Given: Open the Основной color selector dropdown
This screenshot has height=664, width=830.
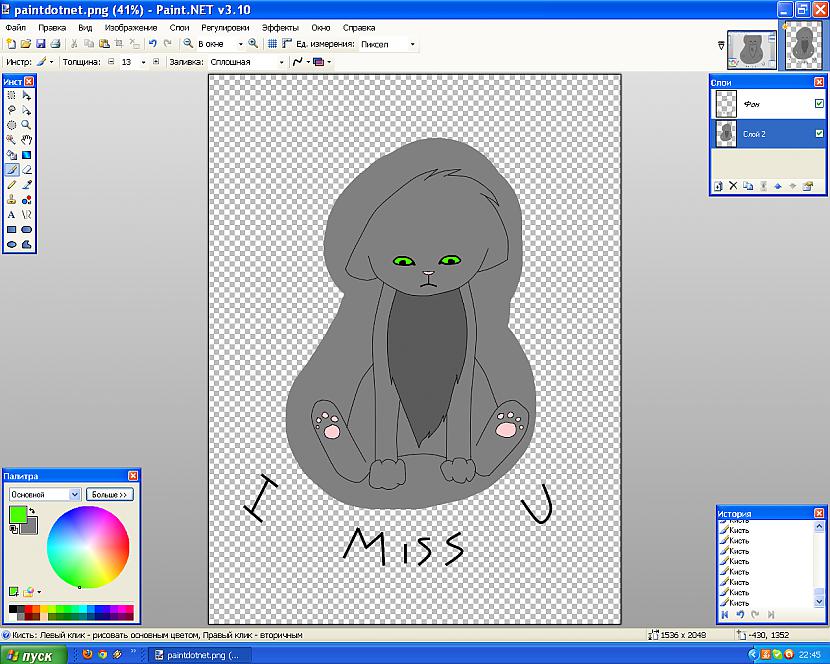Looking at the screenshot, I should pyautogui.click(x=74, y=495).
